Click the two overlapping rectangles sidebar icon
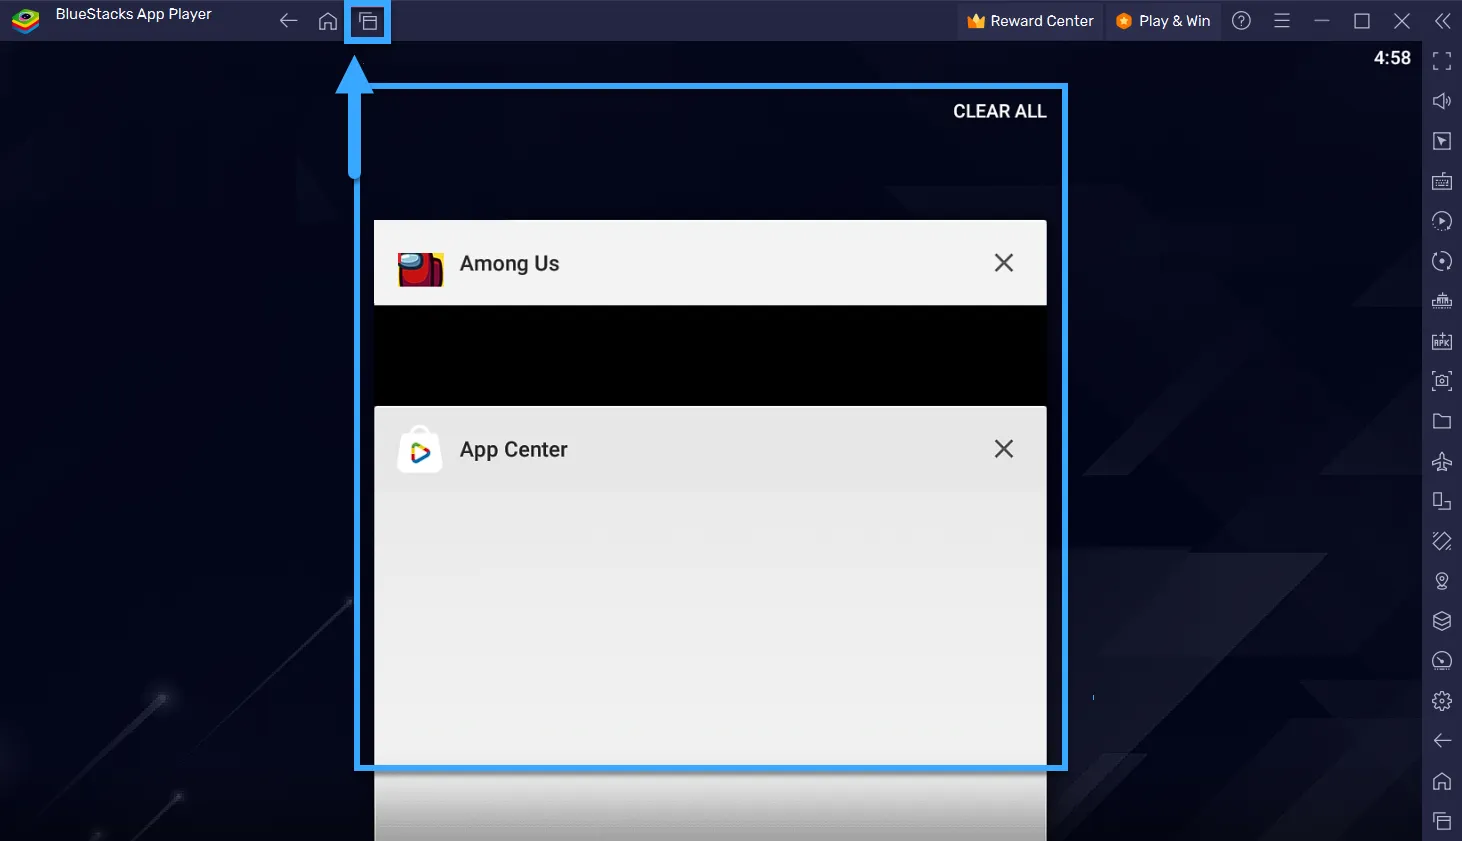The image size is (1462, 841). 1442,501
